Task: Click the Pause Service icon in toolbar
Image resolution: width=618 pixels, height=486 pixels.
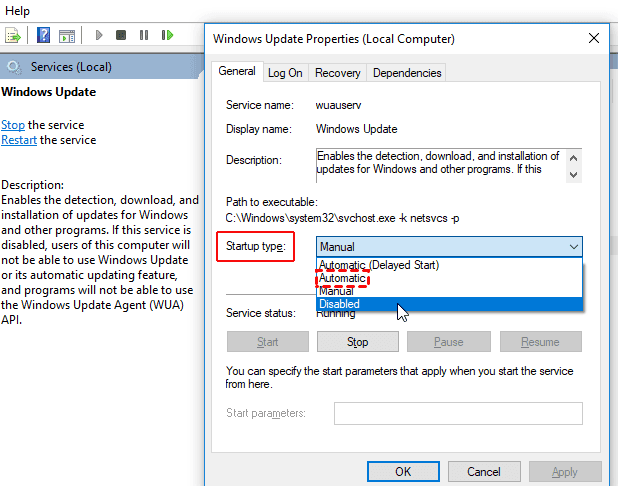Action: 144,35
